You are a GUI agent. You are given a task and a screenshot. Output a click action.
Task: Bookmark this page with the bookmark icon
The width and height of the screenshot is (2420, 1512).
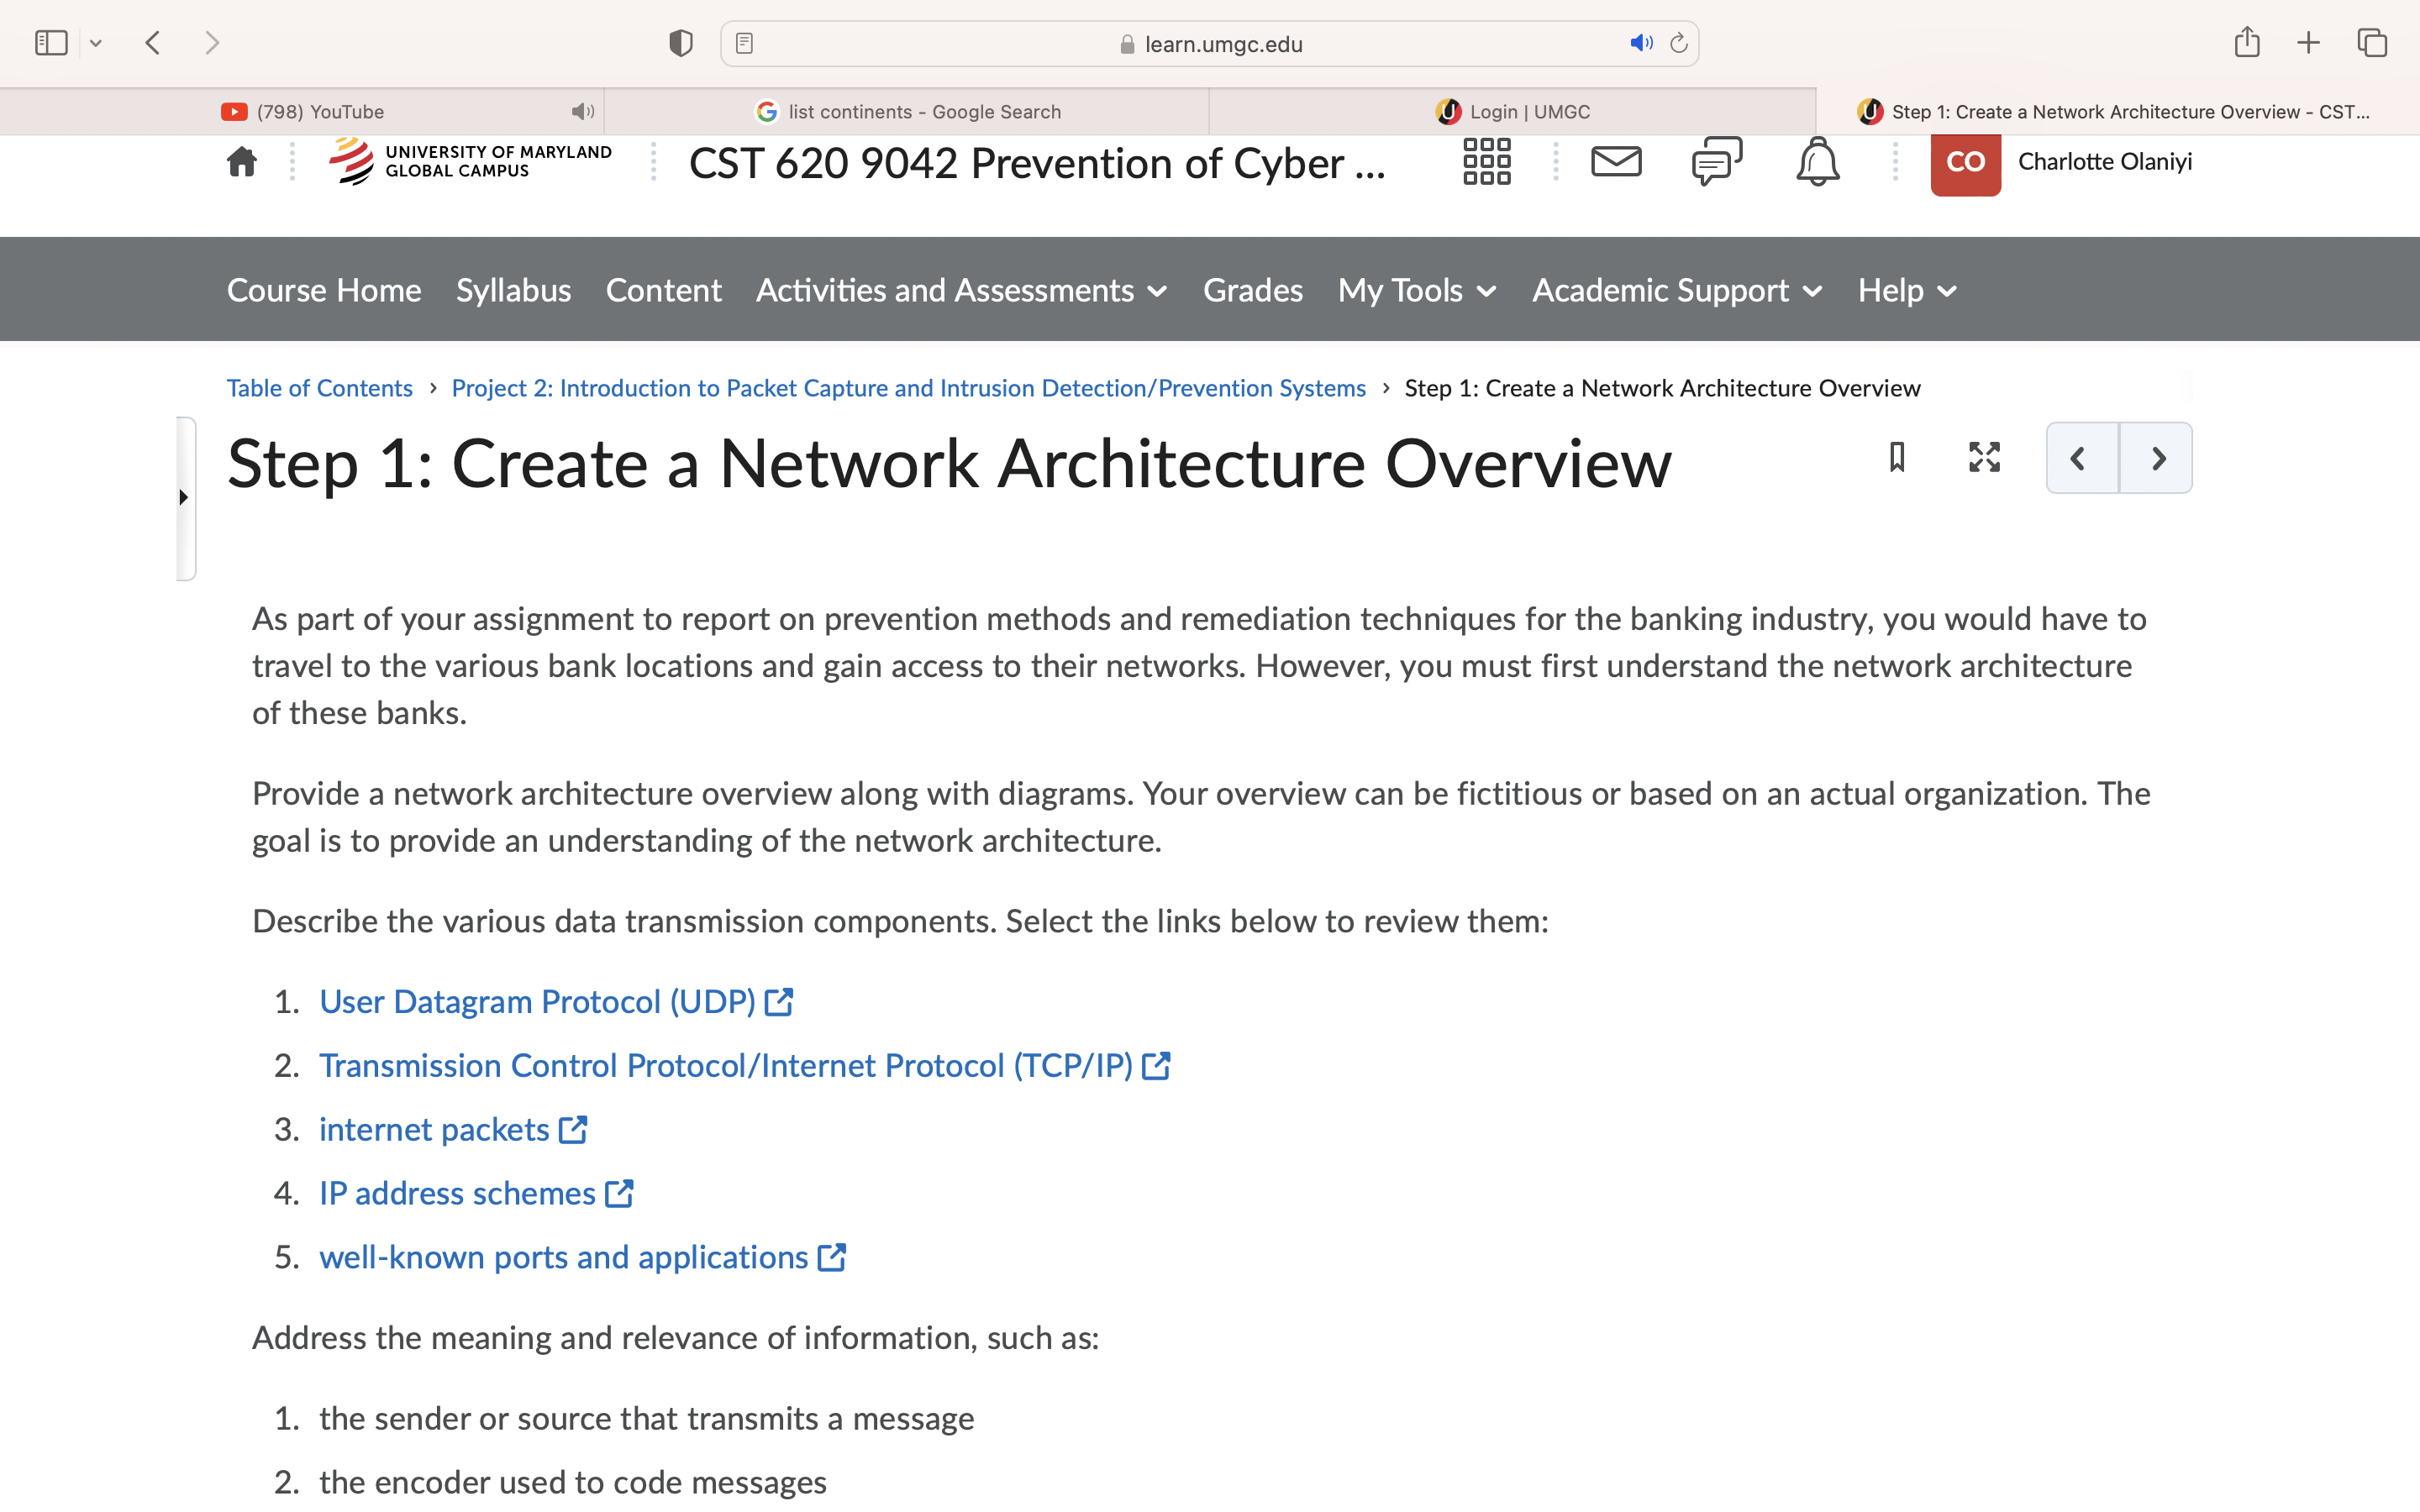pos(1896,457)
